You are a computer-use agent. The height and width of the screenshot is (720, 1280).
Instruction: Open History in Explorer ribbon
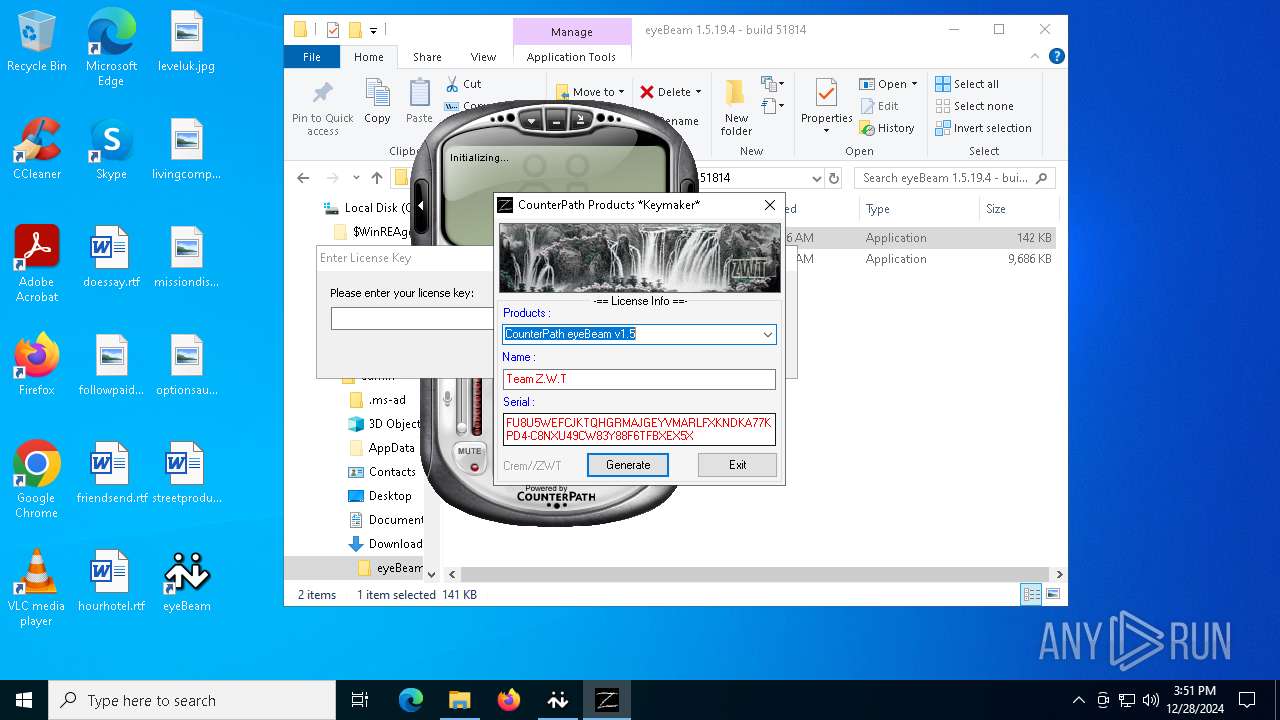[x=886, y=128]
